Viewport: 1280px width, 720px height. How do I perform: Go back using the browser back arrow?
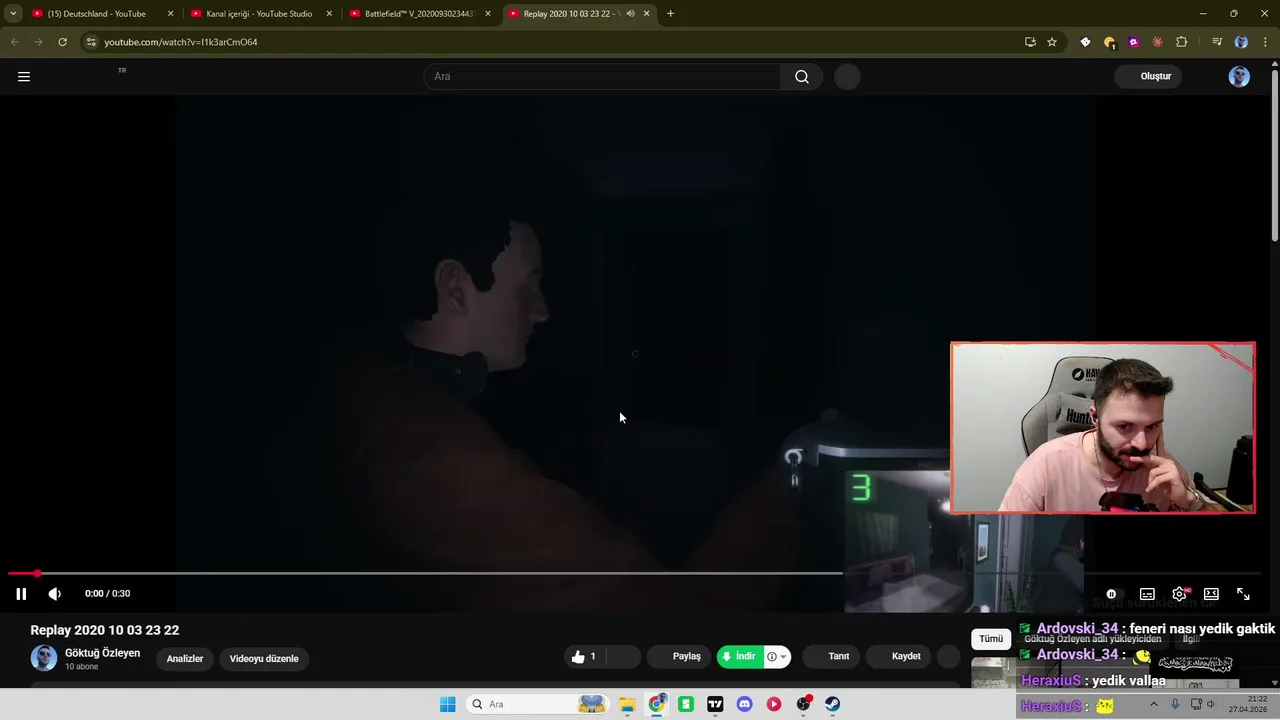14,42
